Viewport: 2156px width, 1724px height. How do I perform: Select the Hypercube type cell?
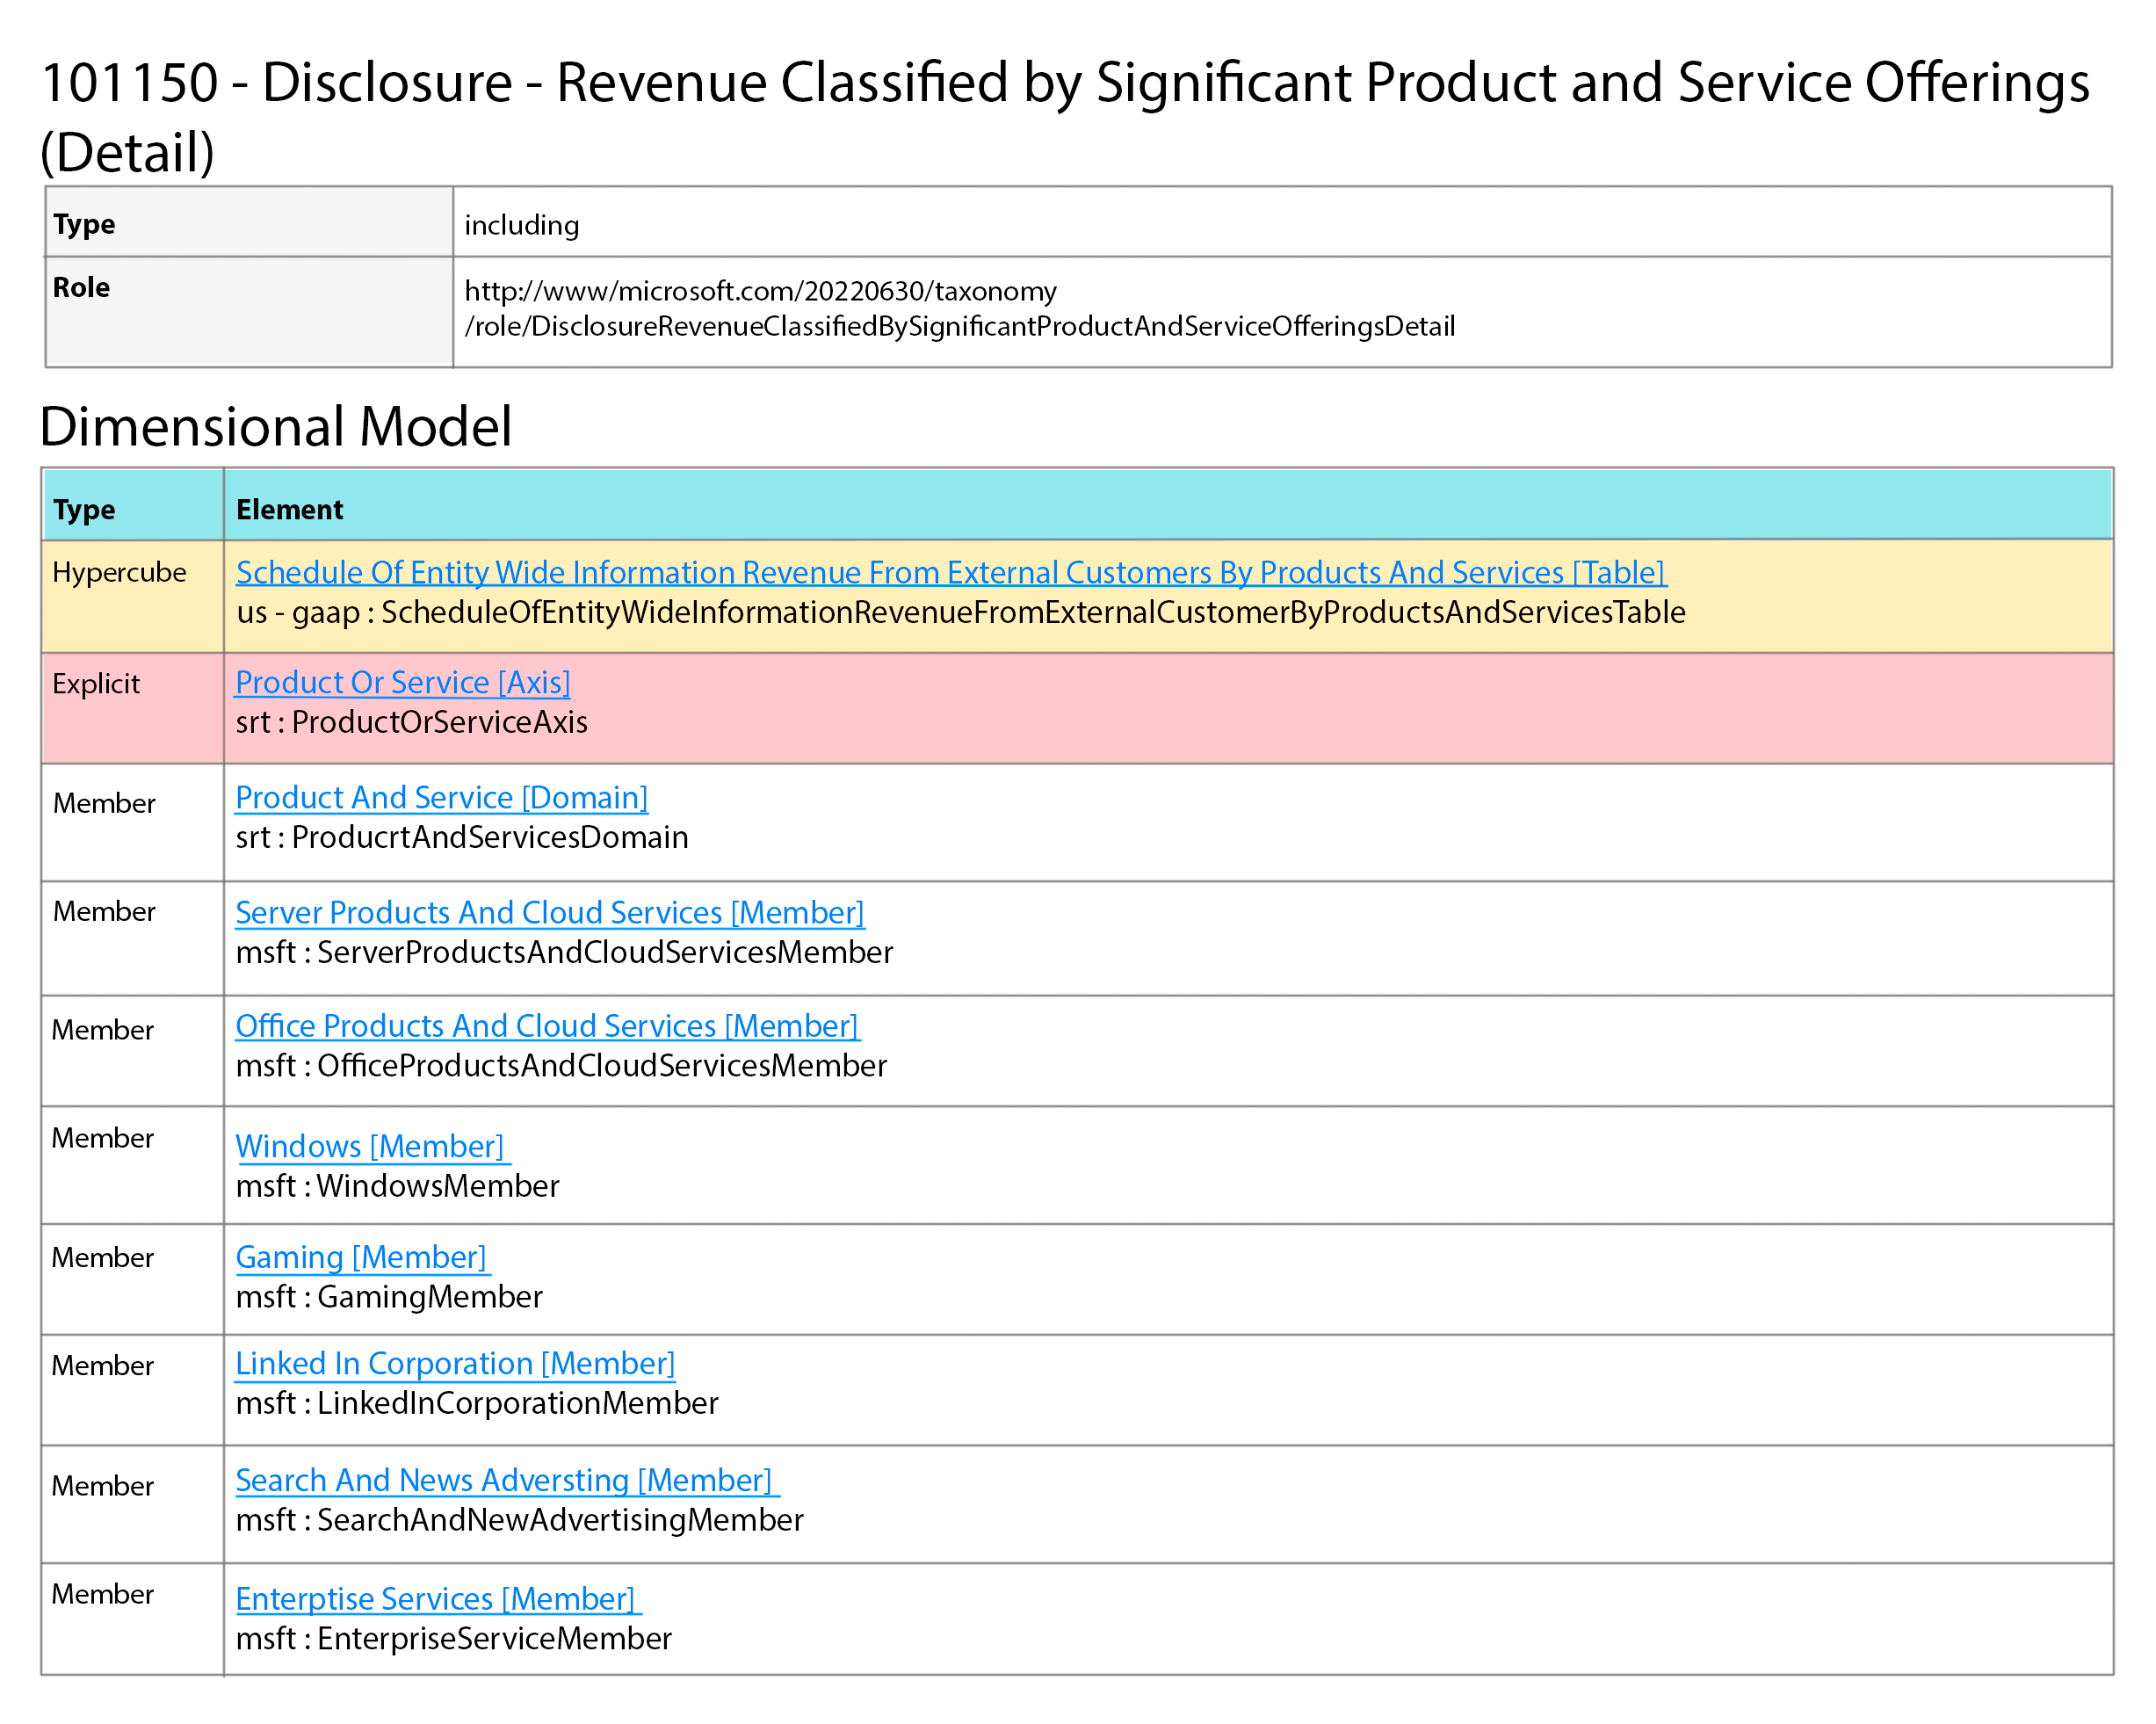[132, 596]
